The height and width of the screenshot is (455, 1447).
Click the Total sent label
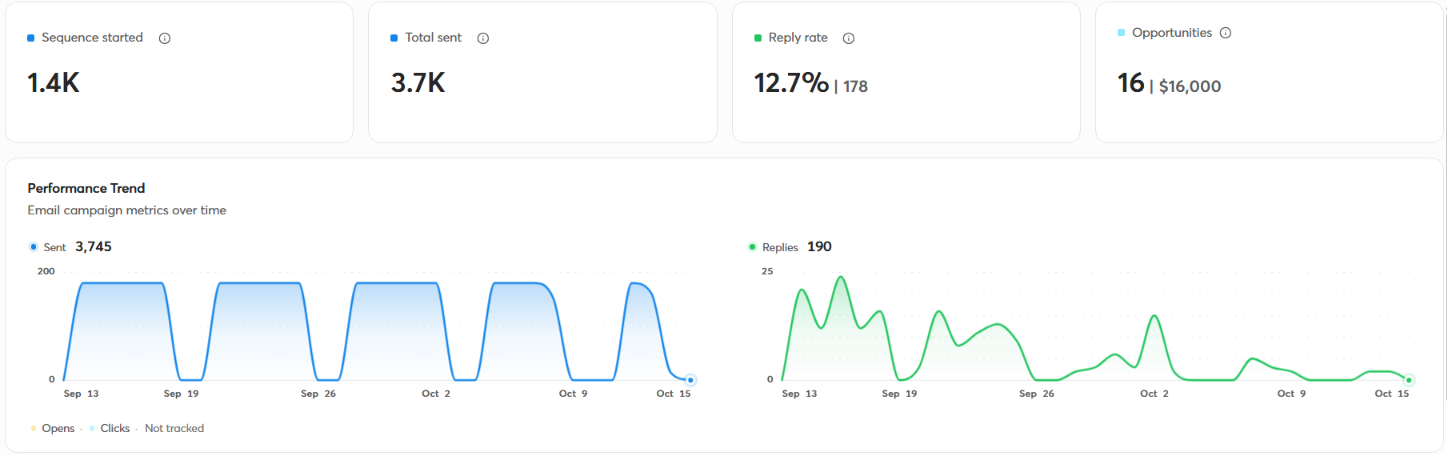click(x=433, y=38)
